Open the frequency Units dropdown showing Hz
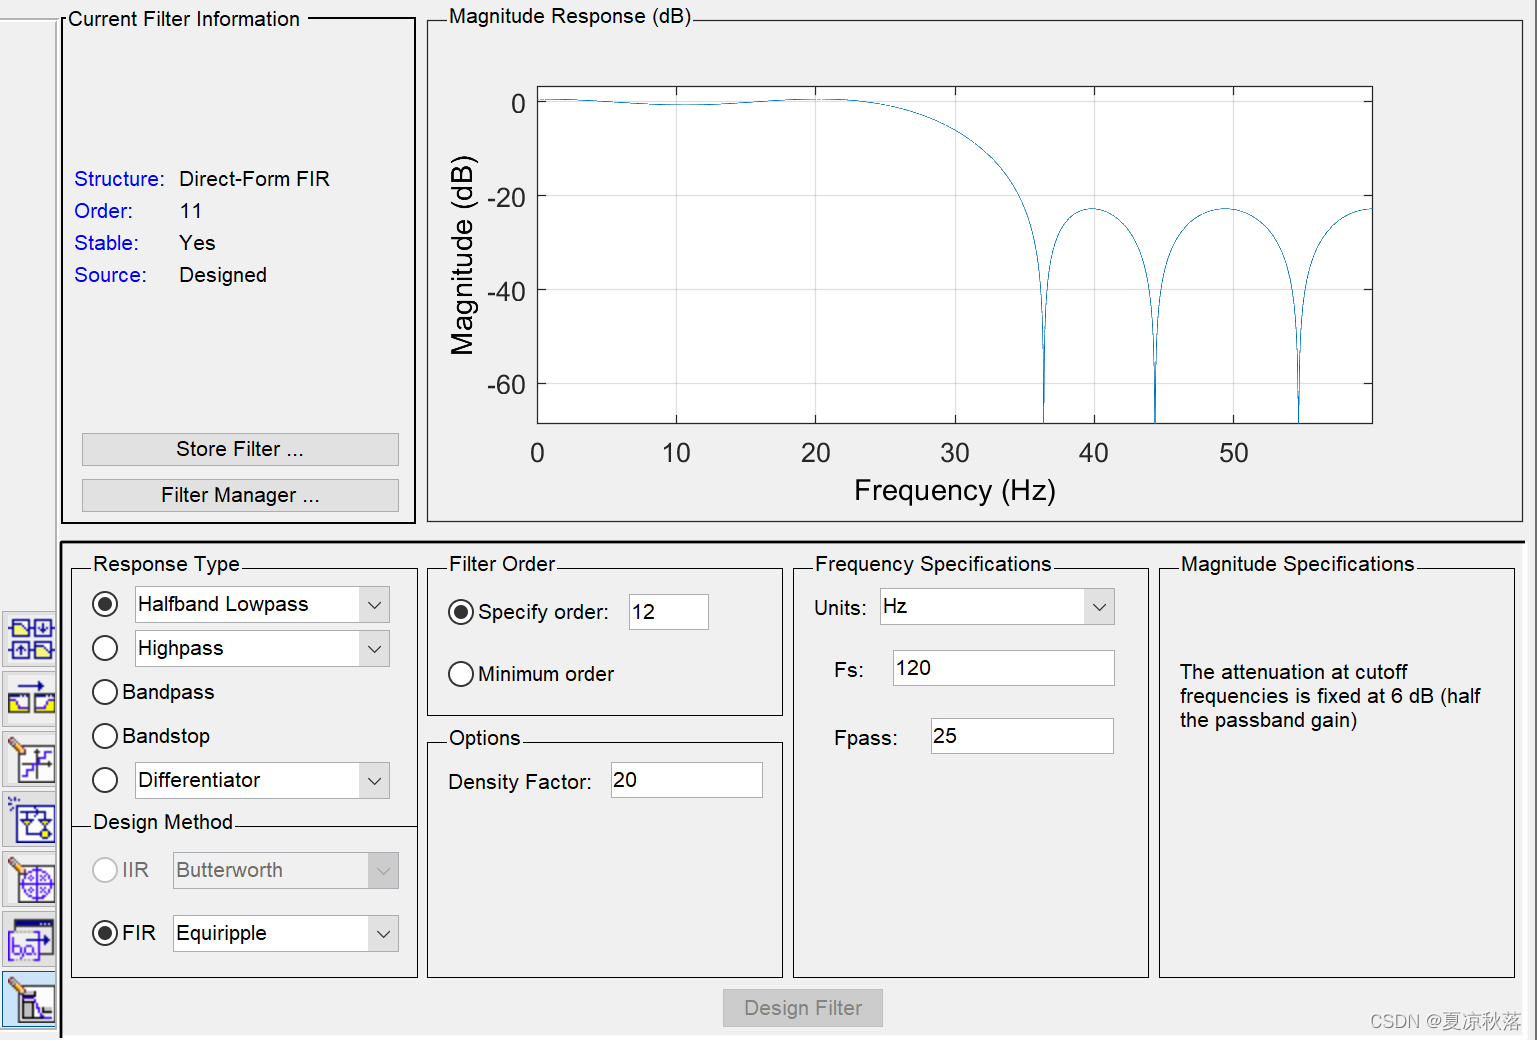 coord(1099,606)
